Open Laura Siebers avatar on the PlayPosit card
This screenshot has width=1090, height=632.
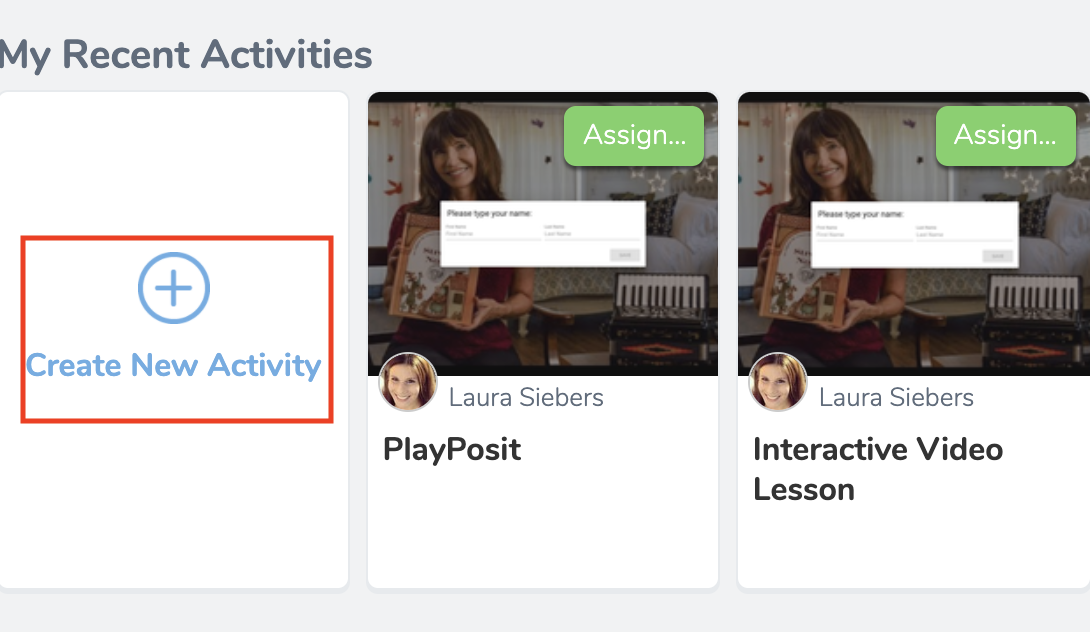[407, 382]
